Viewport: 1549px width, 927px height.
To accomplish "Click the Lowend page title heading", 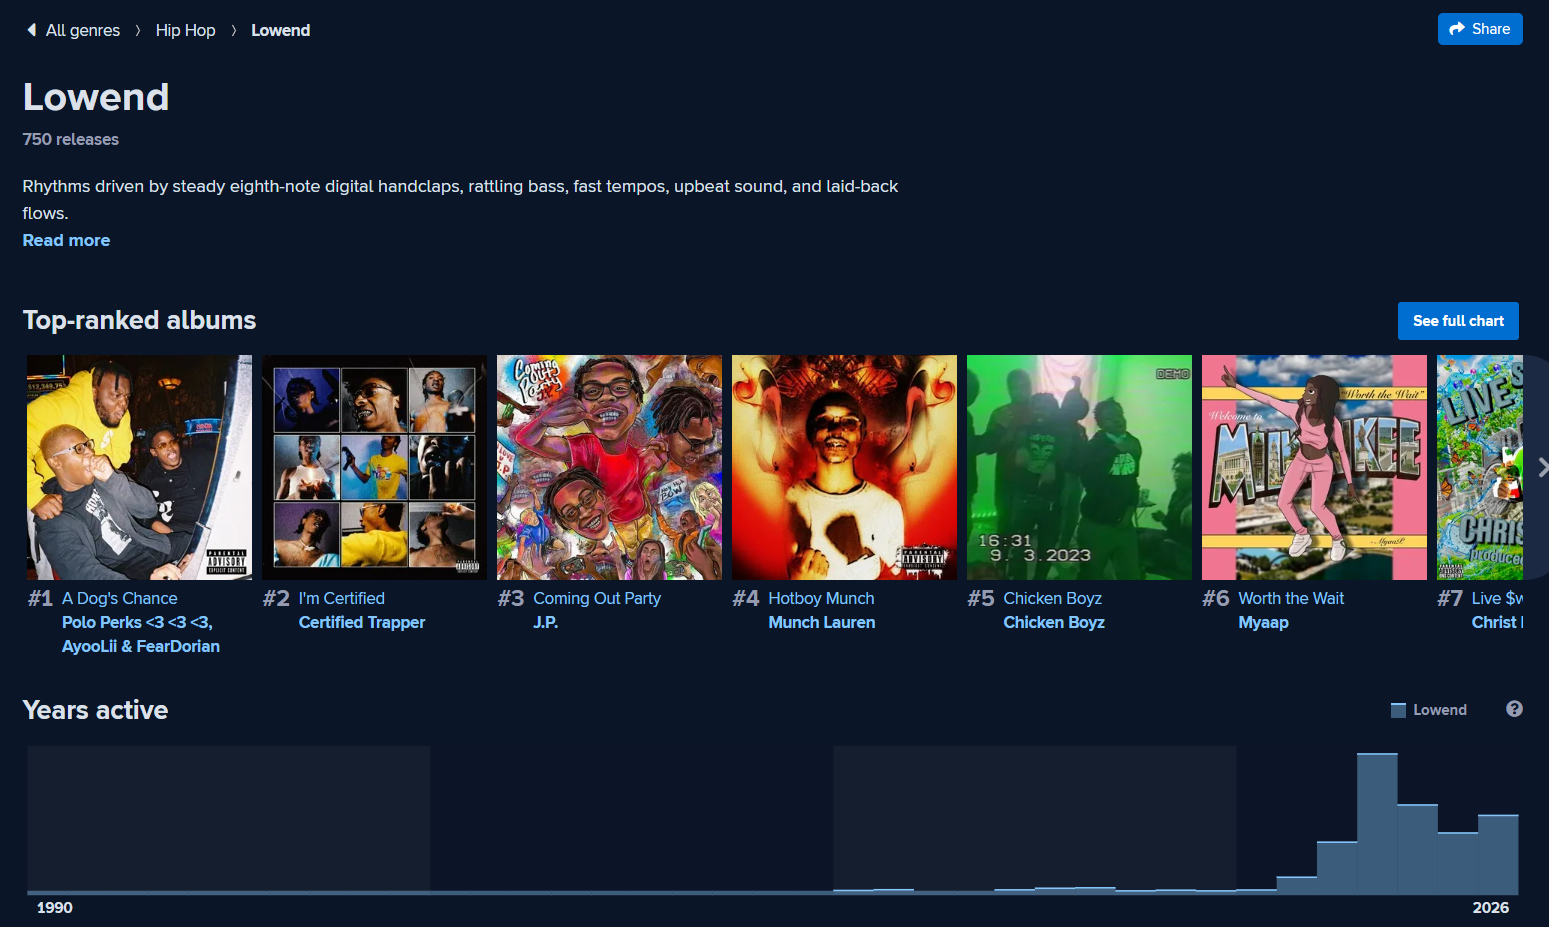I will pyautogui.click(x=96, y=97).
